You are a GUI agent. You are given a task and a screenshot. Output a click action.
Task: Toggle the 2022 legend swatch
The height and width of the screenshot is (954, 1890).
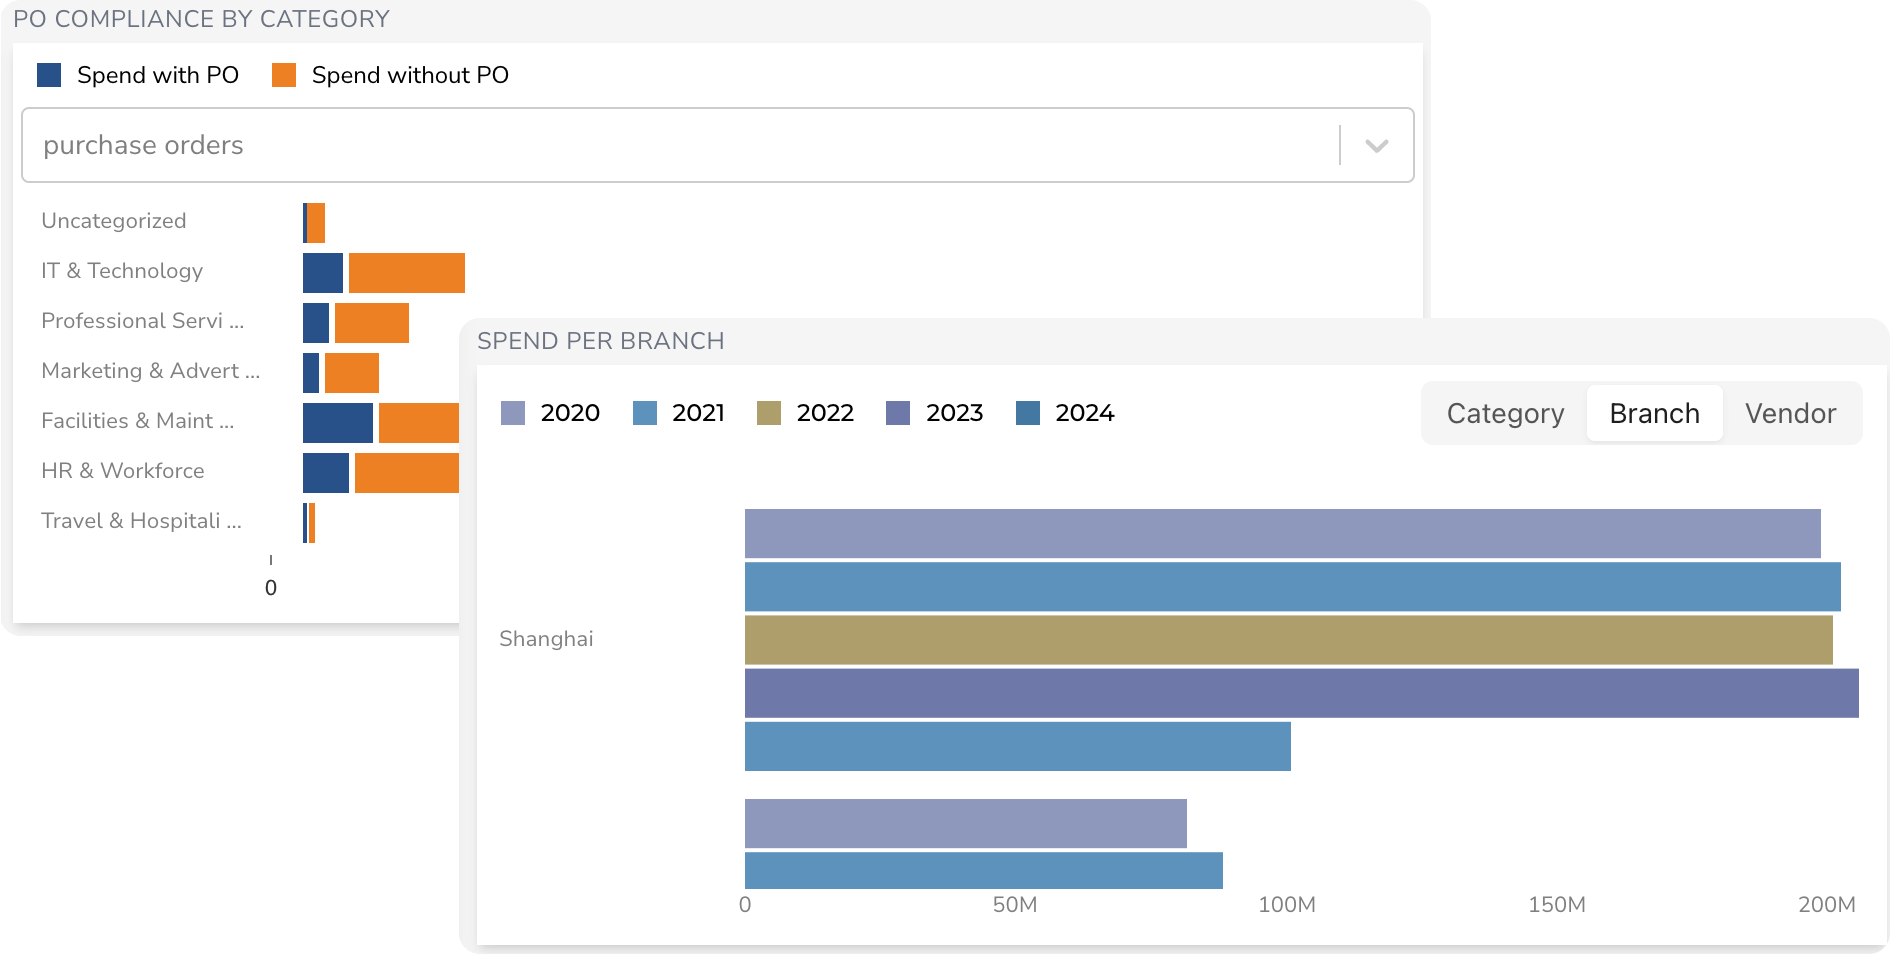click(x=769, y=413)
